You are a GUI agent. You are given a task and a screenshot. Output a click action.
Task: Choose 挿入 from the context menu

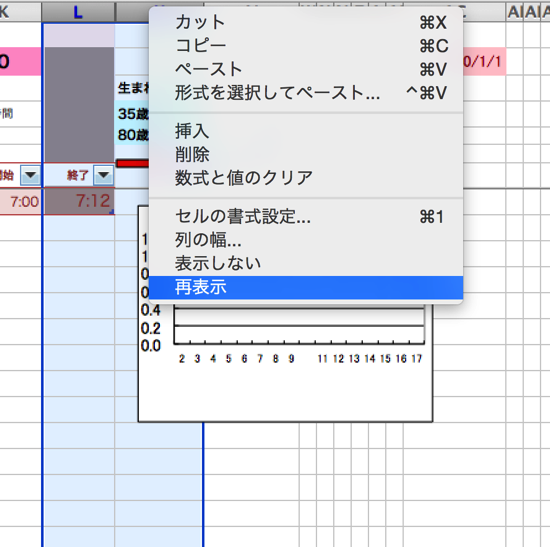click(306, 131)
